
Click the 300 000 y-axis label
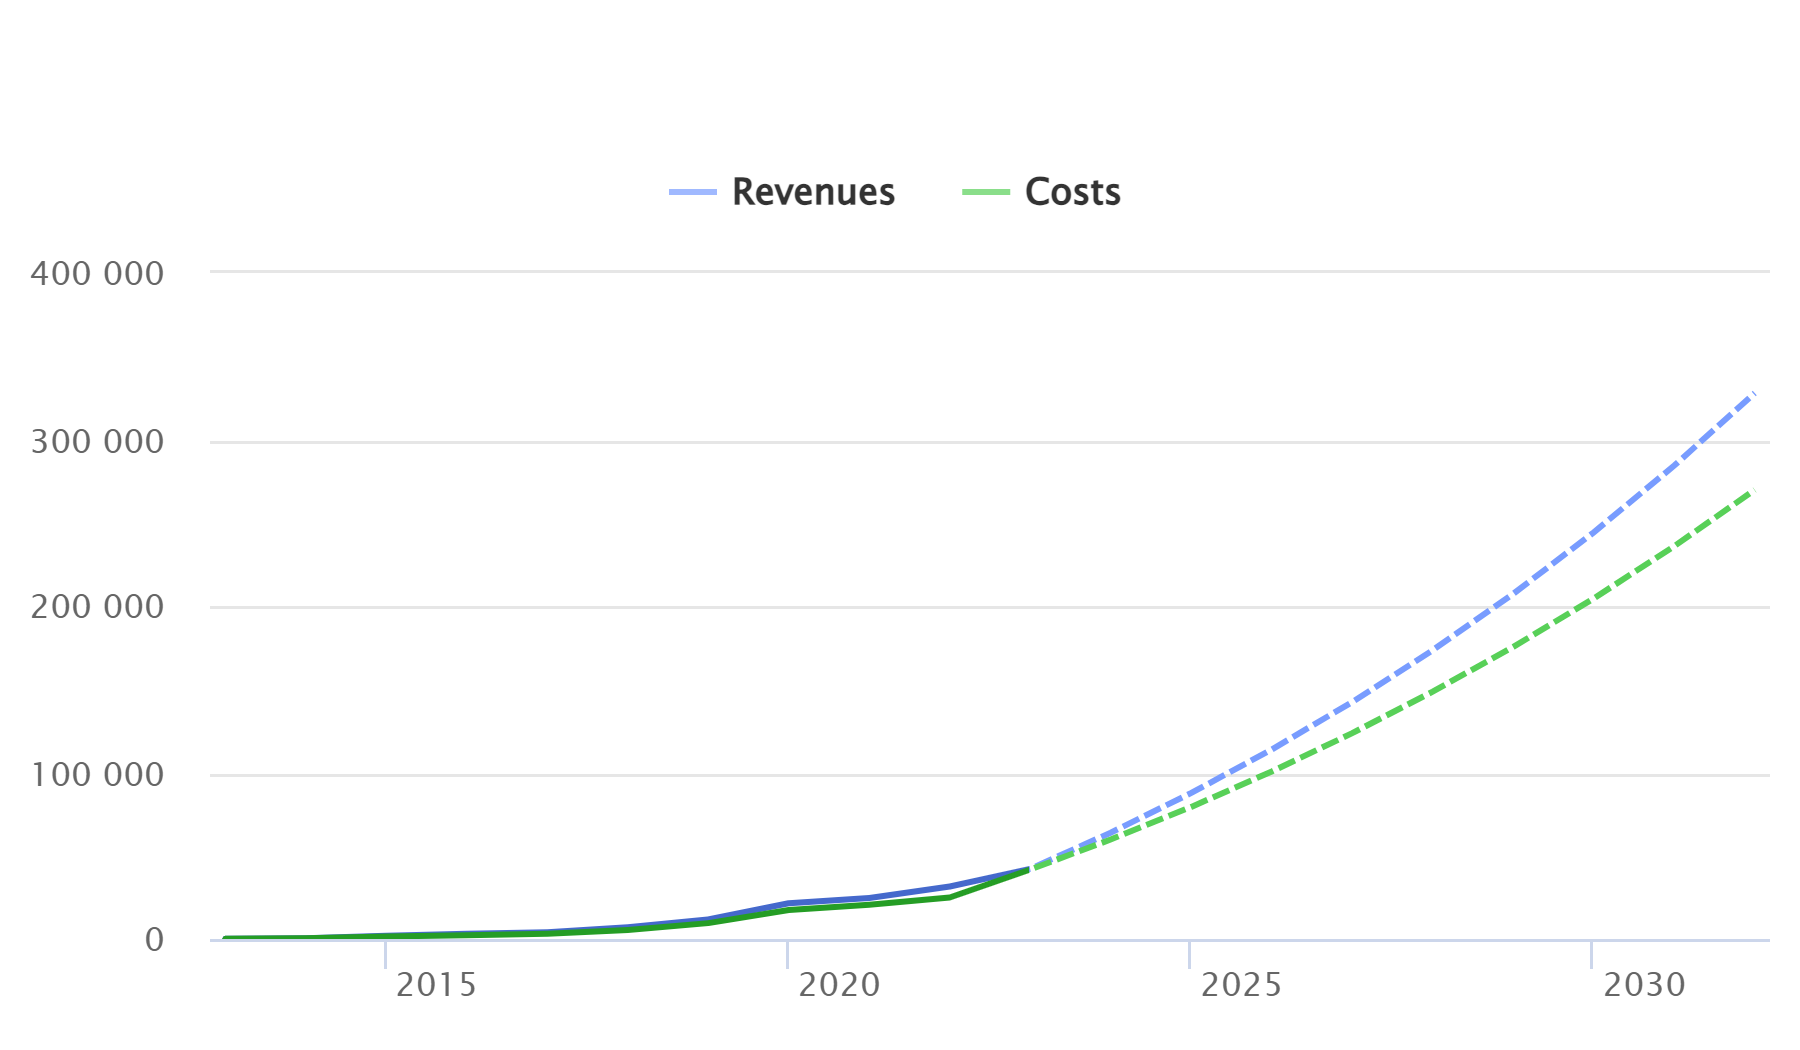click(x=97, y=441)
